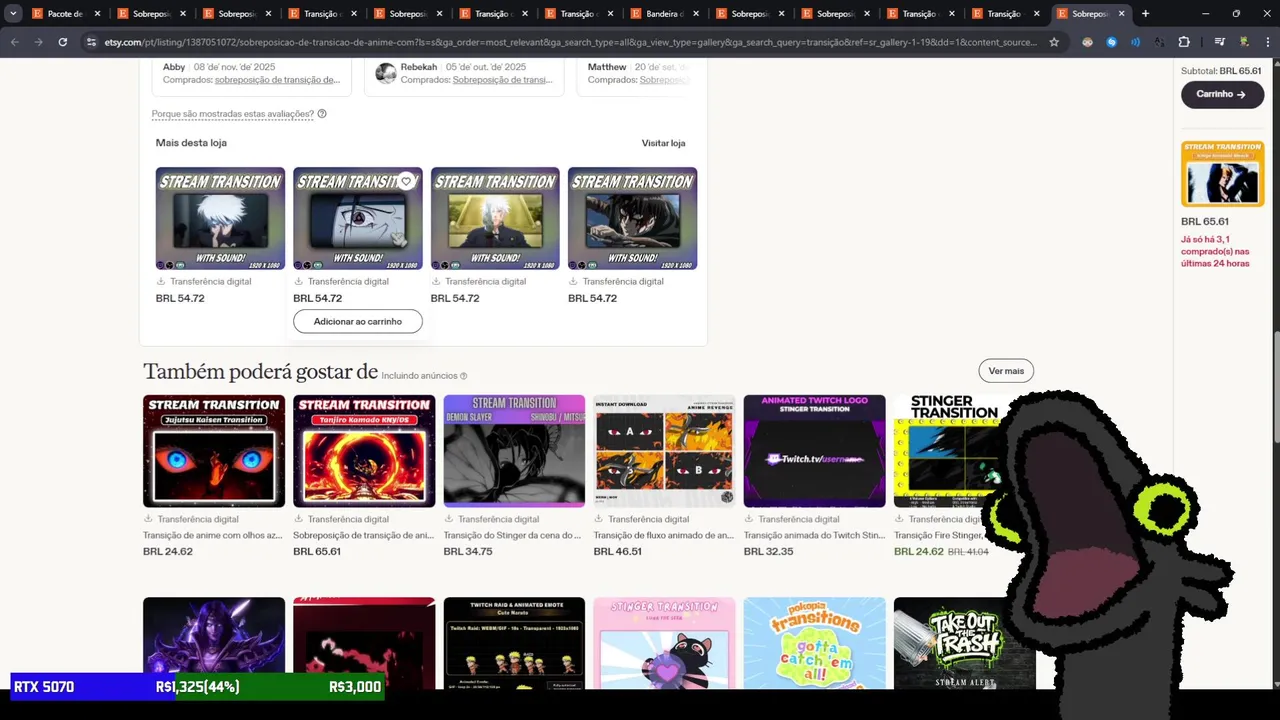Click 'Subtotal: BRL 65.61' text in sidebar
This screenshot has height=720, width=1280.
(x=1221, y=71)
